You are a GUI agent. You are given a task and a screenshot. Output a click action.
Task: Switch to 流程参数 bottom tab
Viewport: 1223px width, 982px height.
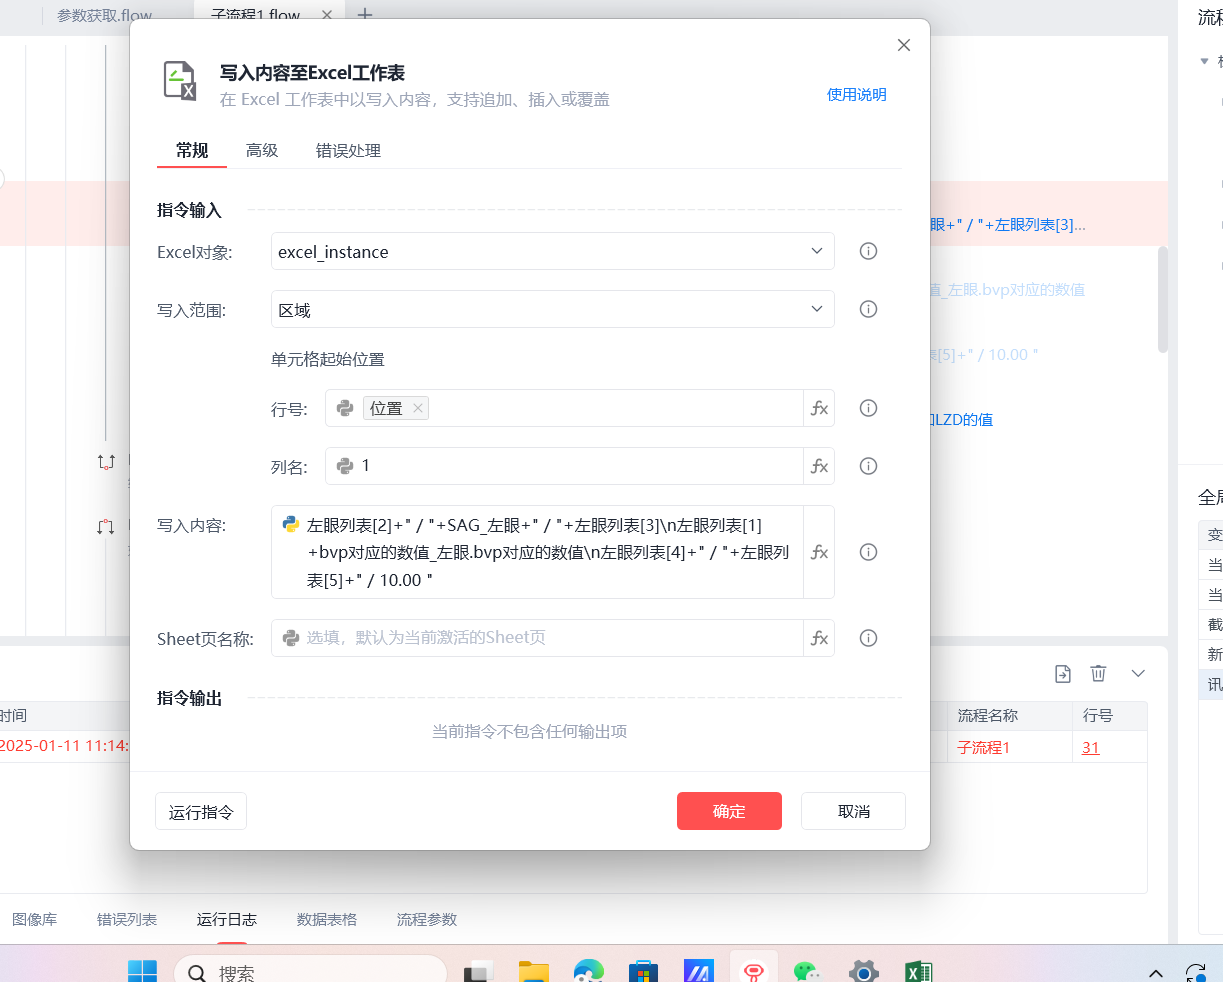click(x=427, y=919)
